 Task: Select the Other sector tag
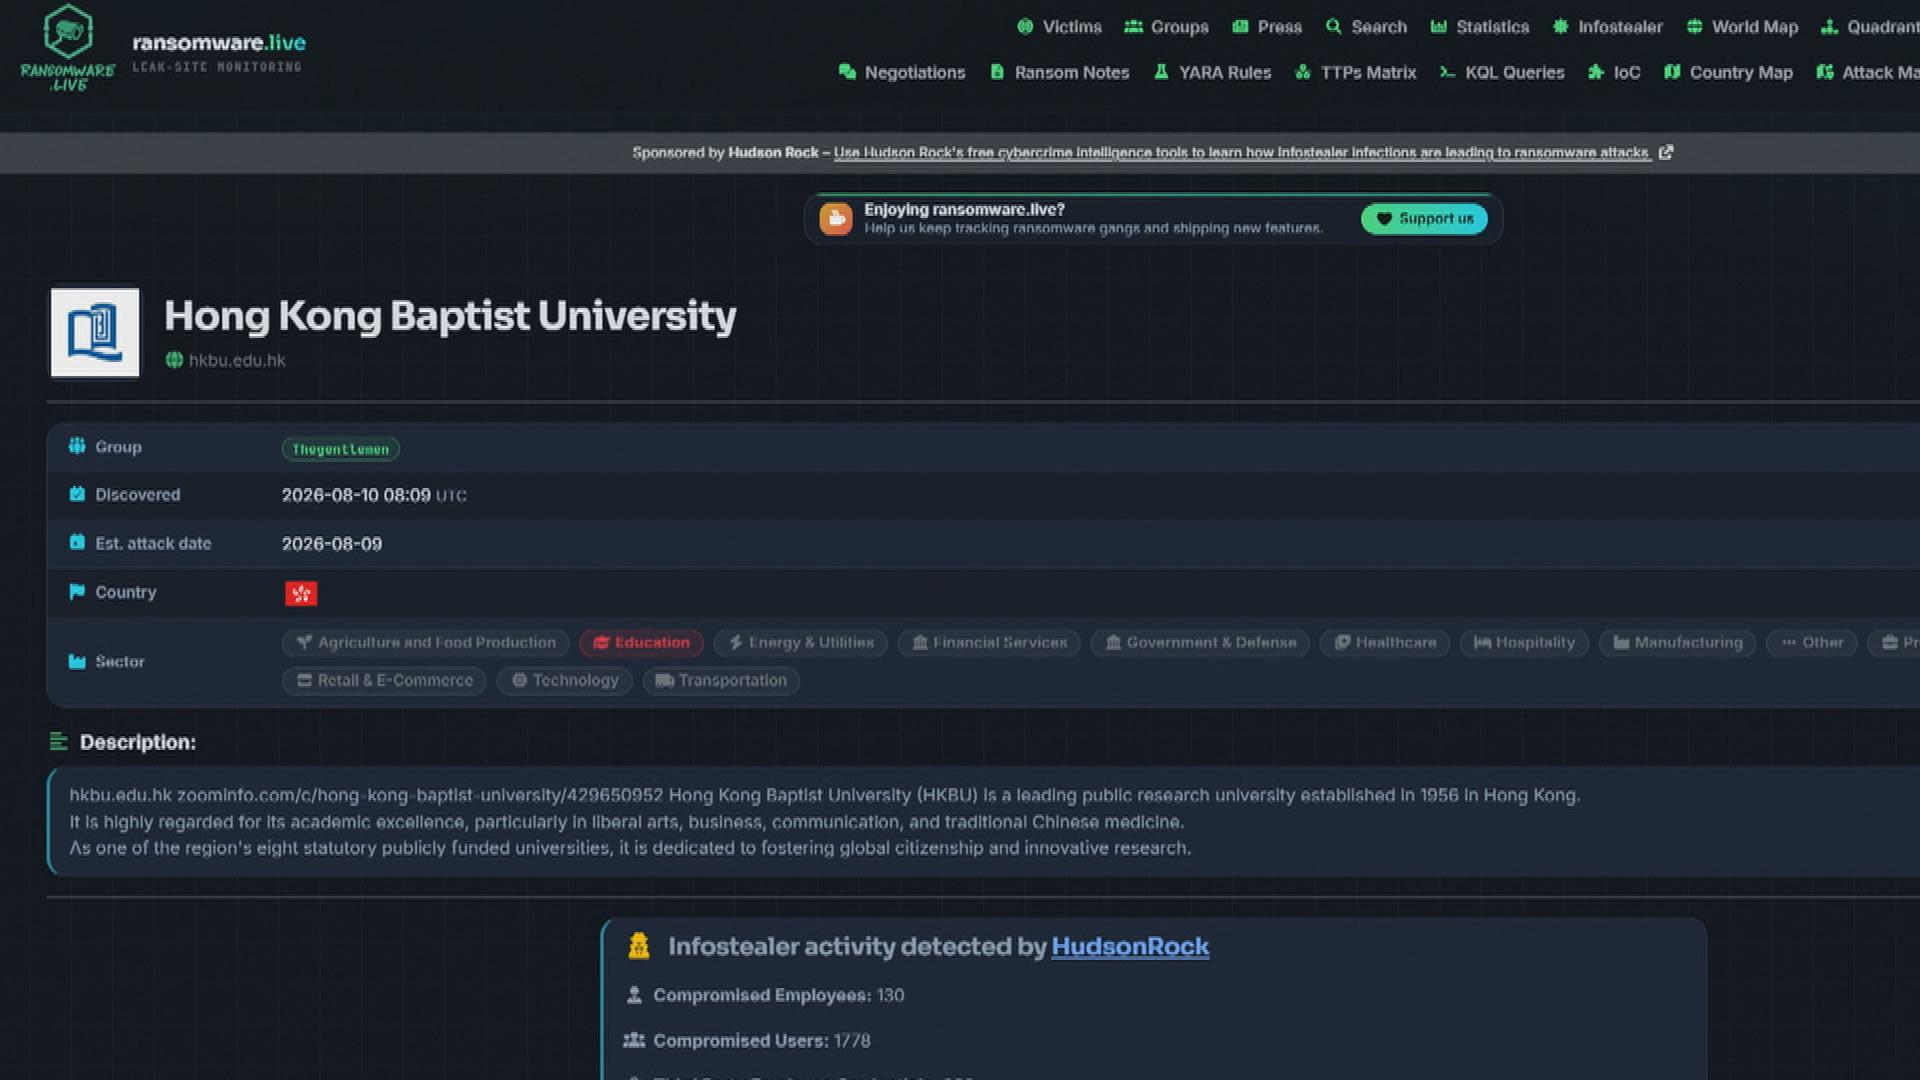click(1812, 642)
